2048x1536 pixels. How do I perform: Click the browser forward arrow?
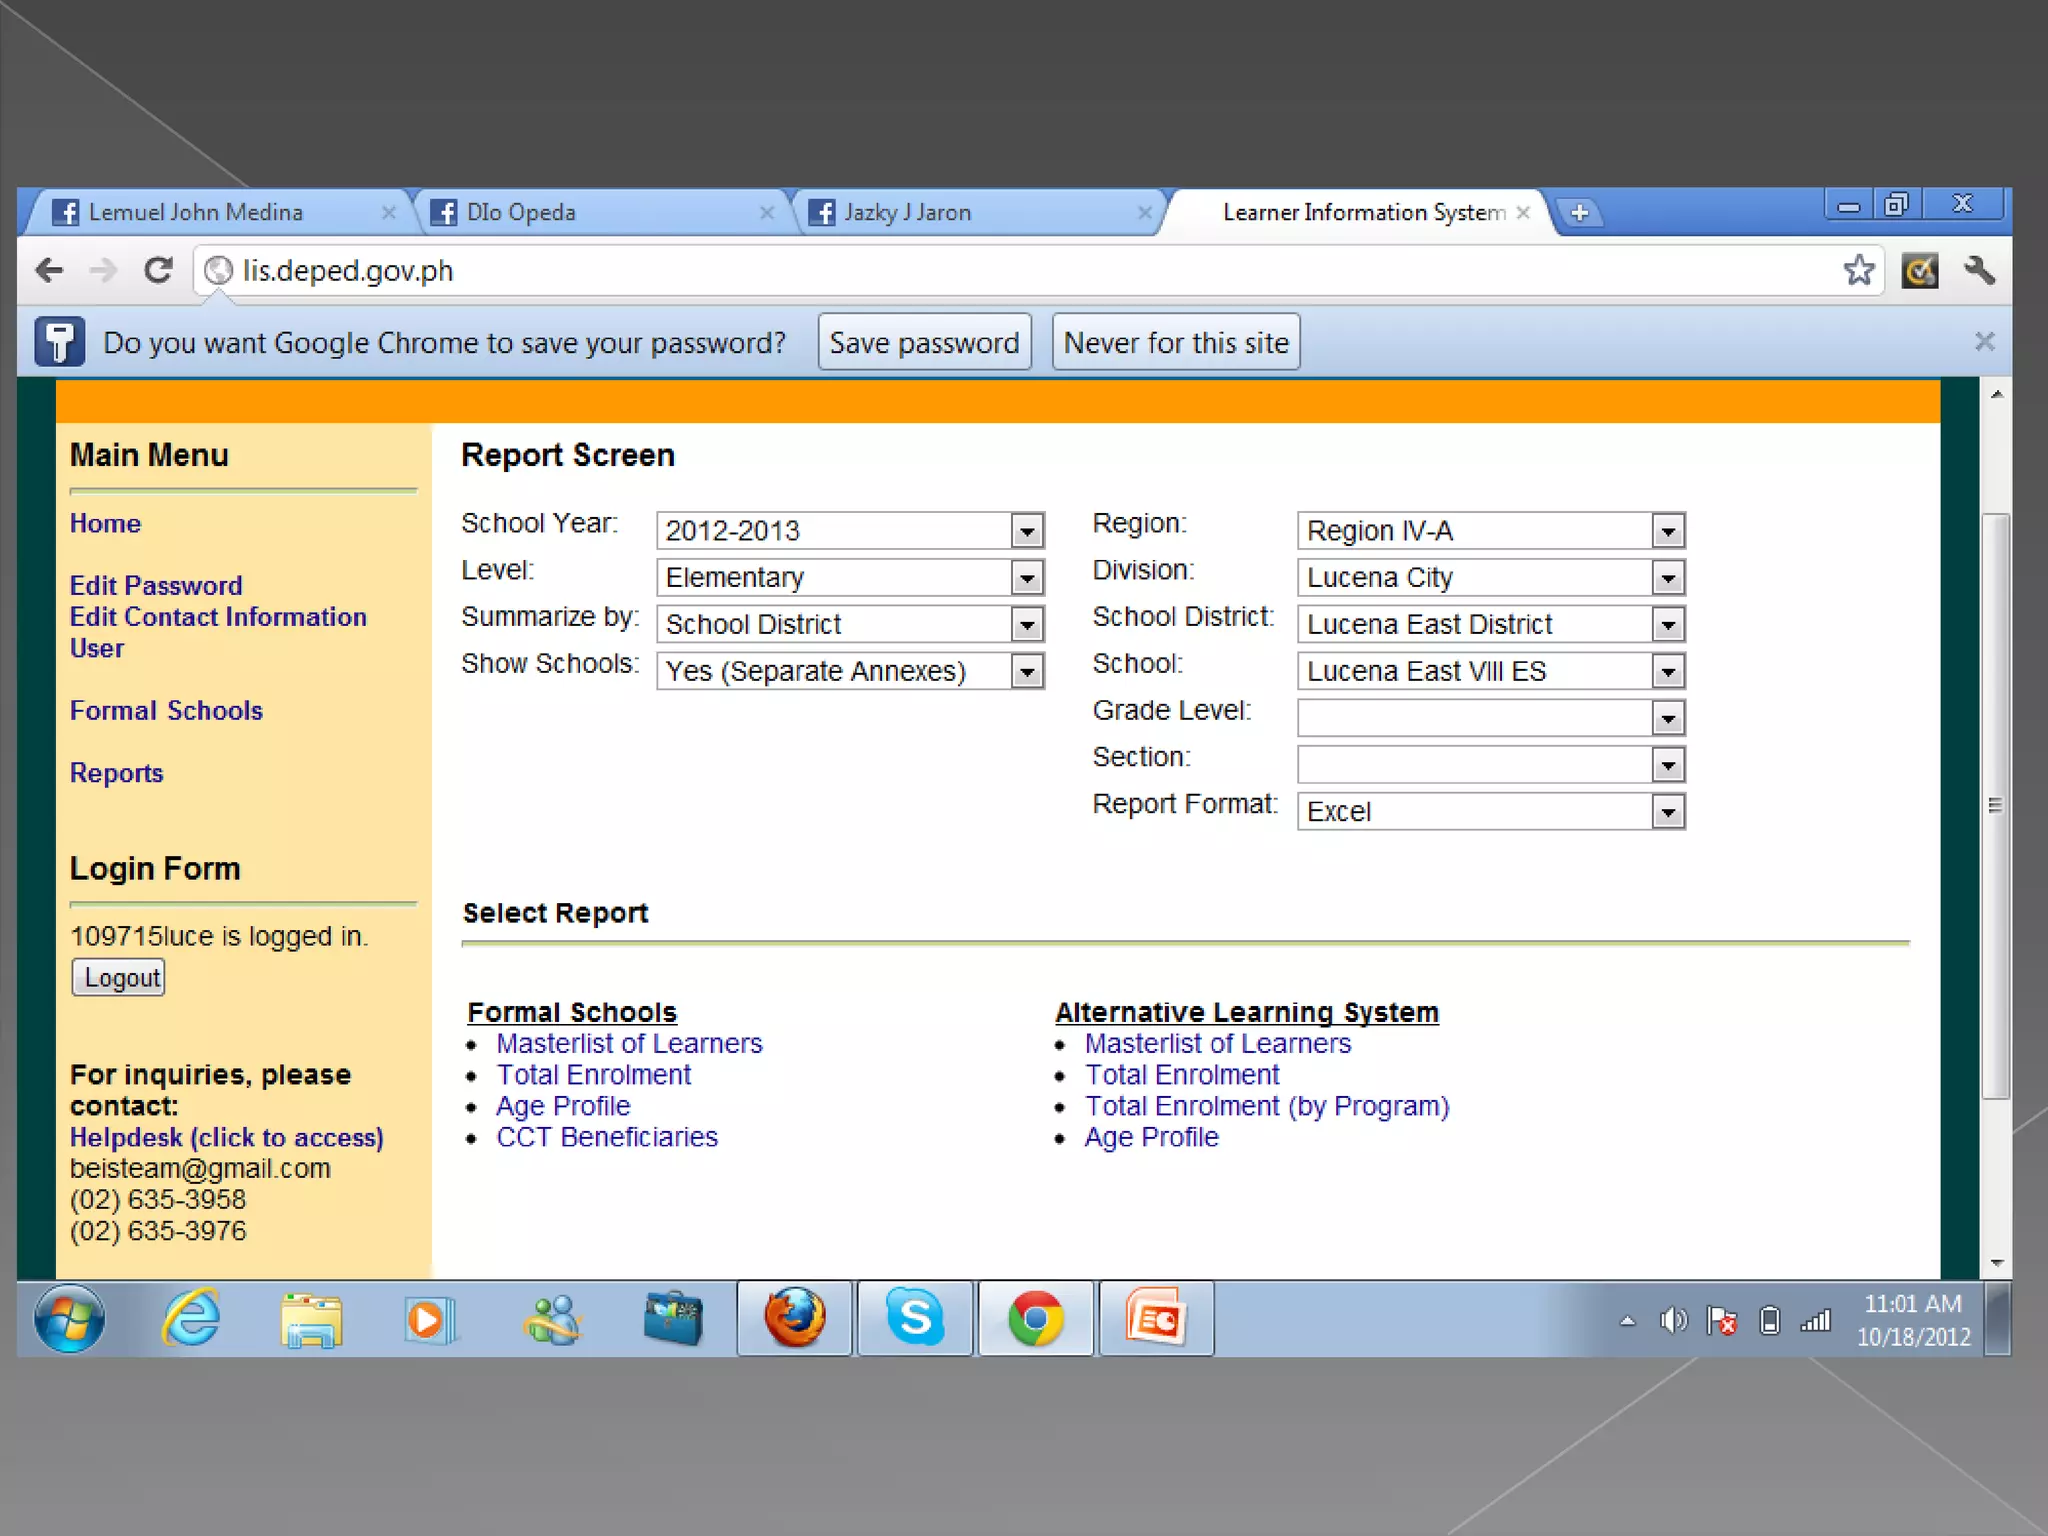tap(104, 270)
